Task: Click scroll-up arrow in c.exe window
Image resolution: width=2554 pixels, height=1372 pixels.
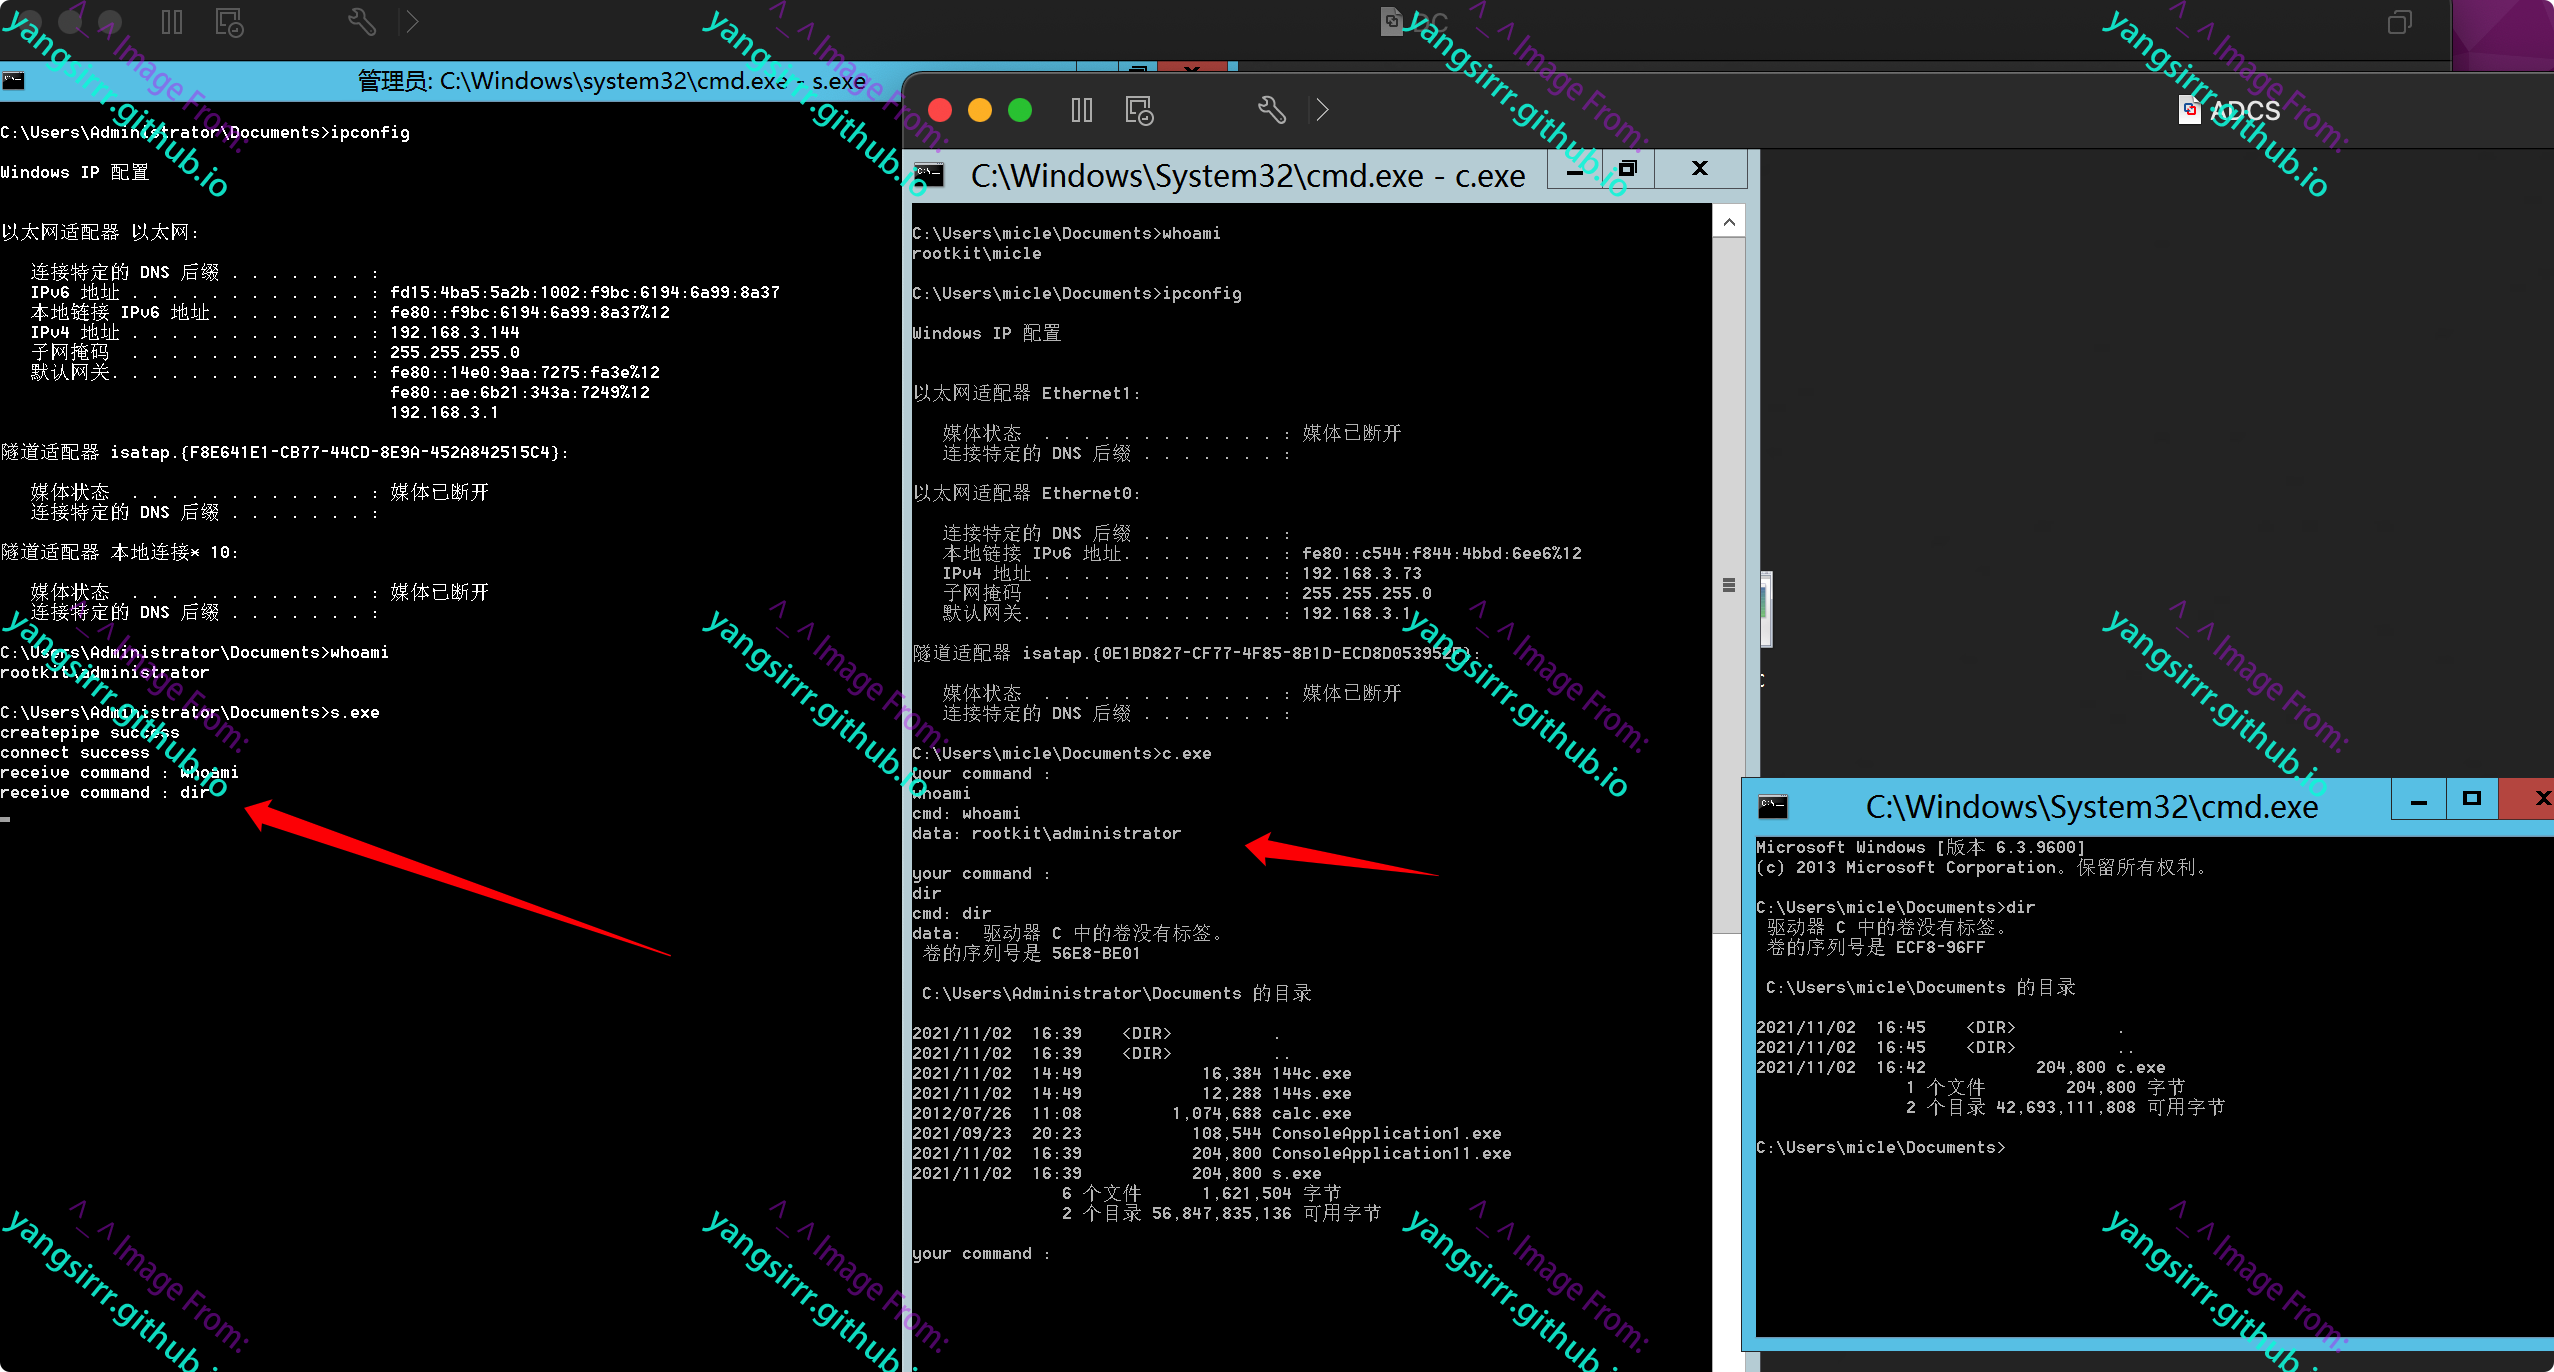Action: pos(1729,222)
